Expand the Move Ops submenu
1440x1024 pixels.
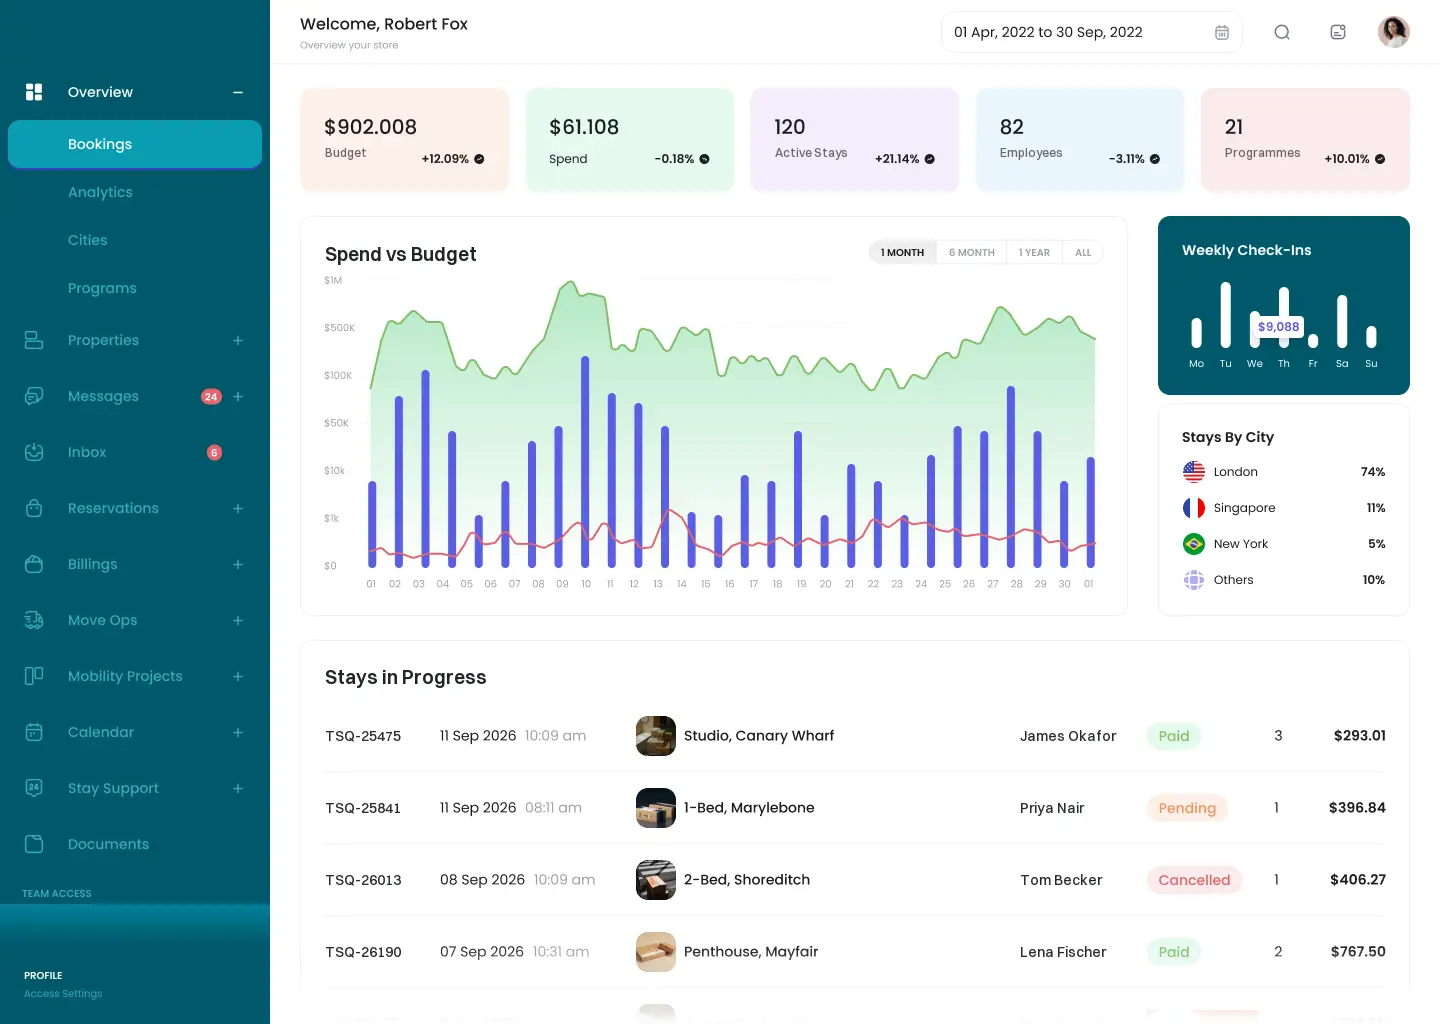(238, 620)
